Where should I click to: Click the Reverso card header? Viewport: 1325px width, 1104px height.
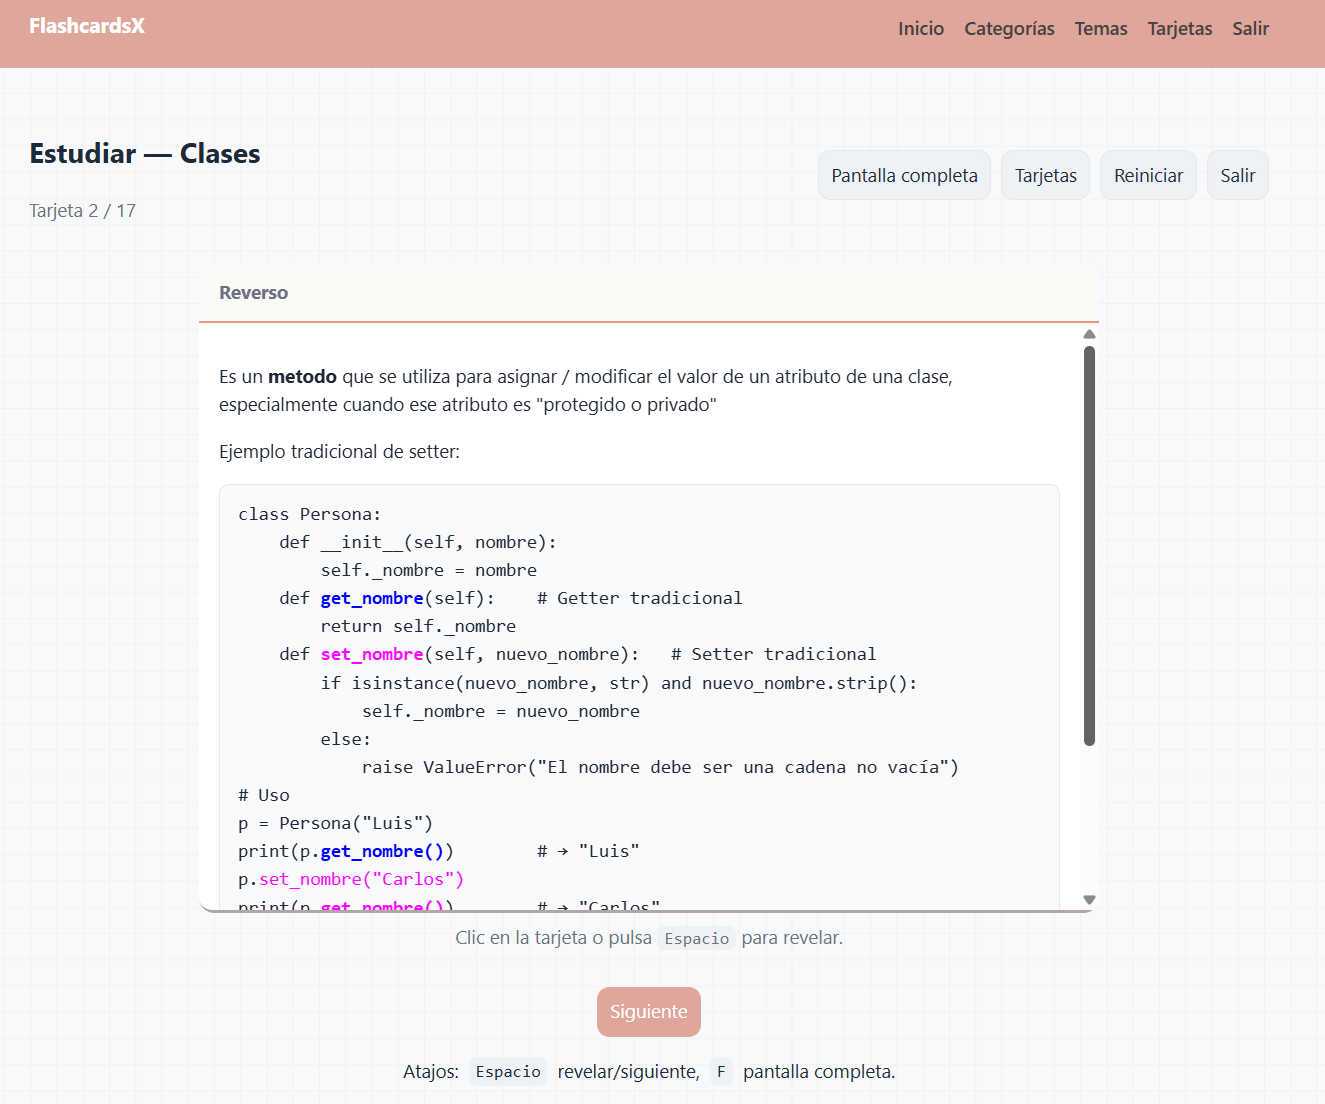point(648,293)
